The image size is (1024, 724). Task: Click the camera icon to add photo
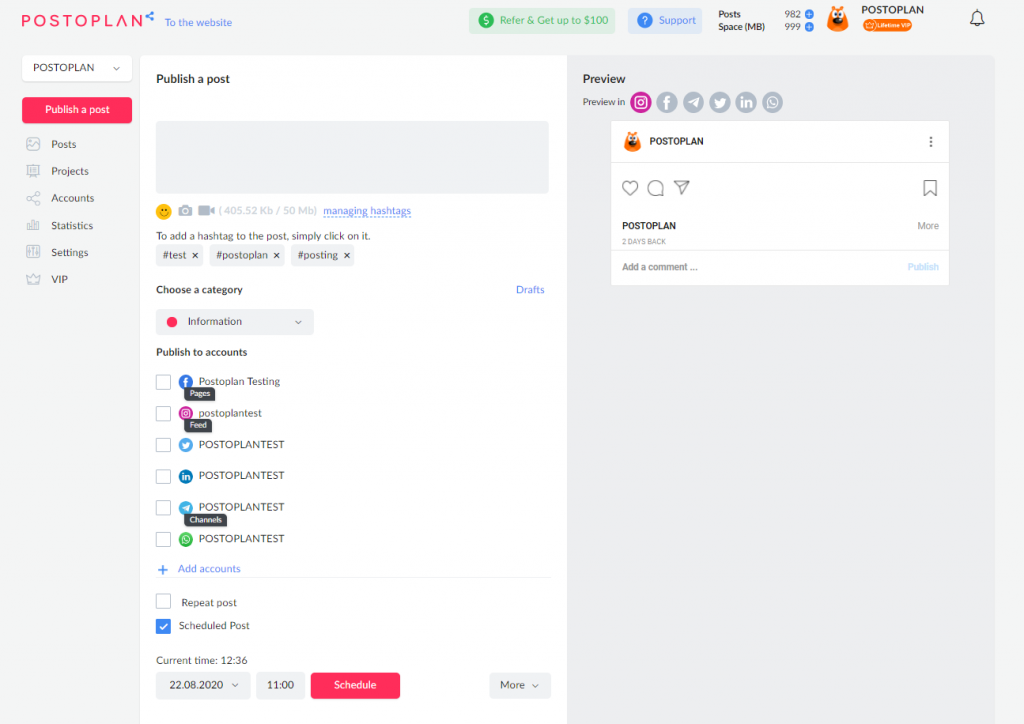coord(185,211)
